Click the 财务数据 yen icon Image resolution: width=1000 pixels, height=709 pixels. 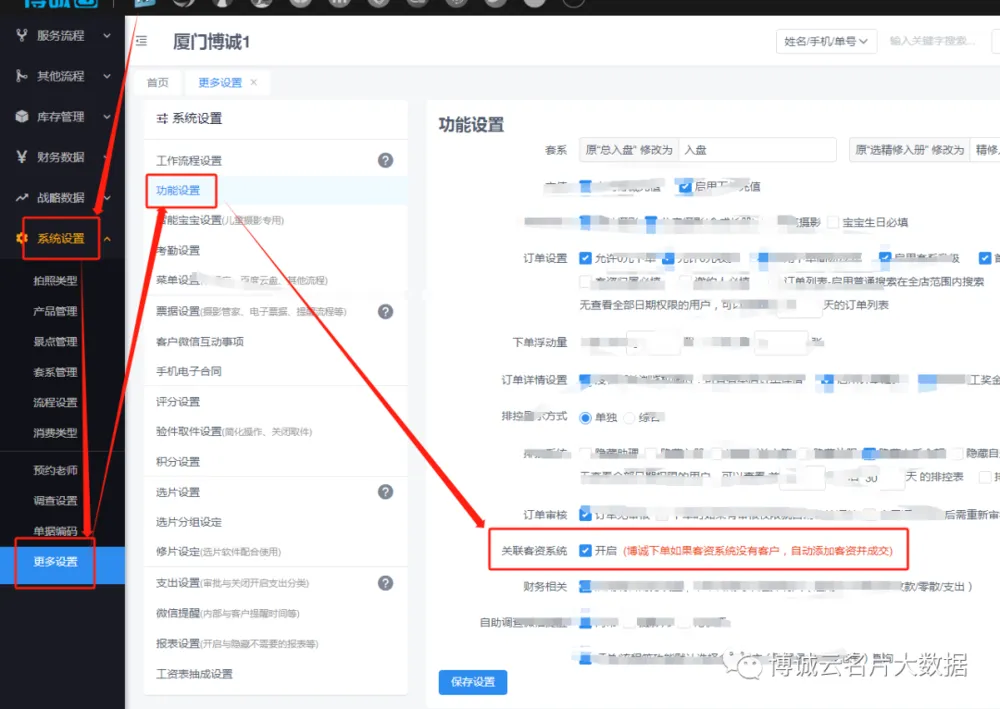(x=21, y=157)
